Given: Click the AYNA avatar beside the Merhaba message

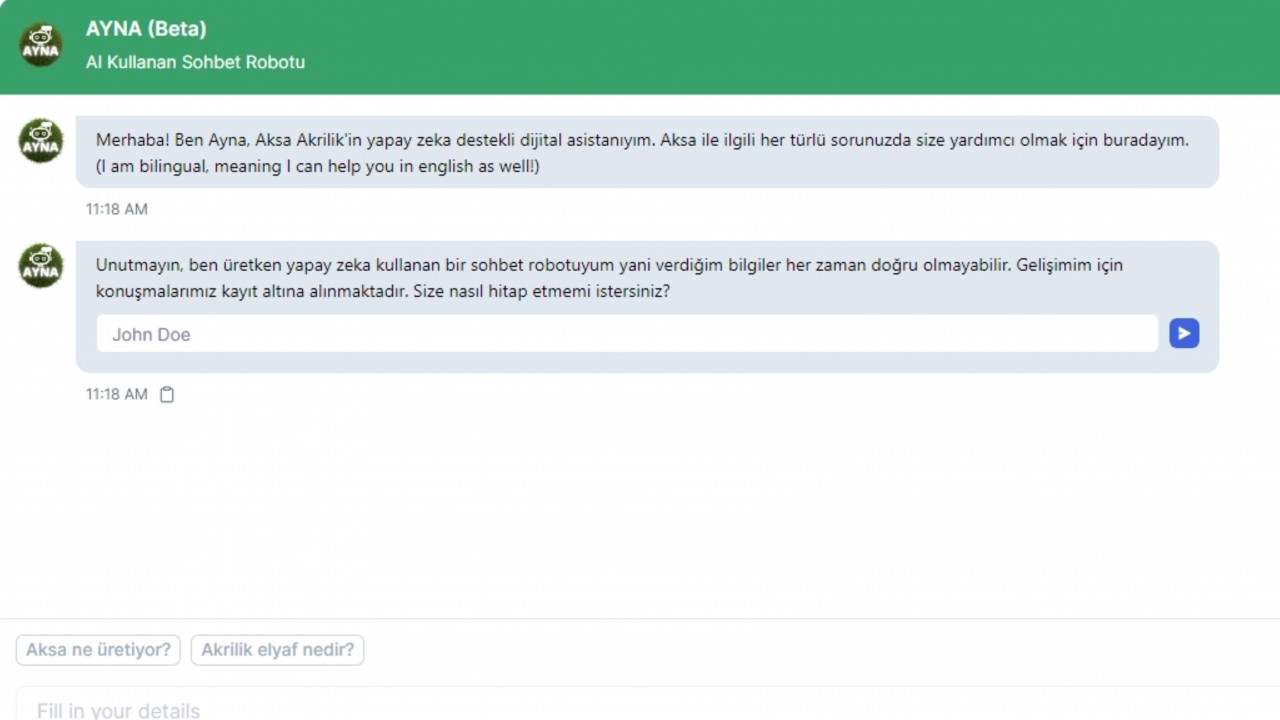Looking at the screenshot, I should (x=41, y=140).
